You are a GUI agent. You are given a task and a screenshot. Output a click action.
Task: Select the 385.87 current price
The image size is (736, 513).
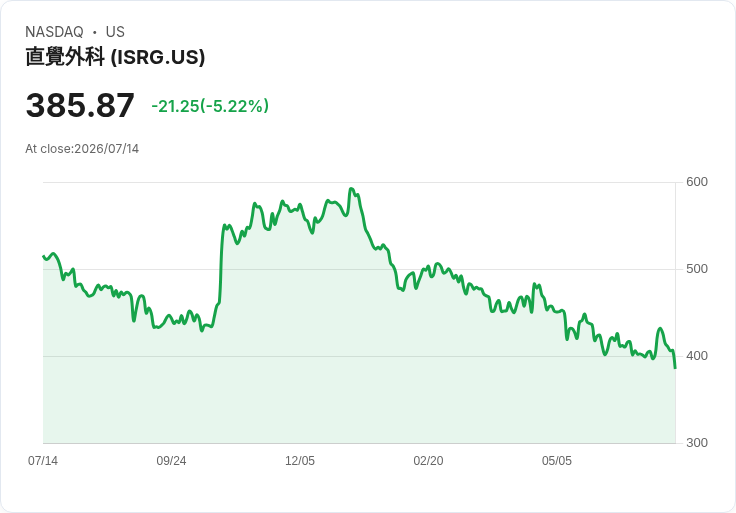click(80, 105)
